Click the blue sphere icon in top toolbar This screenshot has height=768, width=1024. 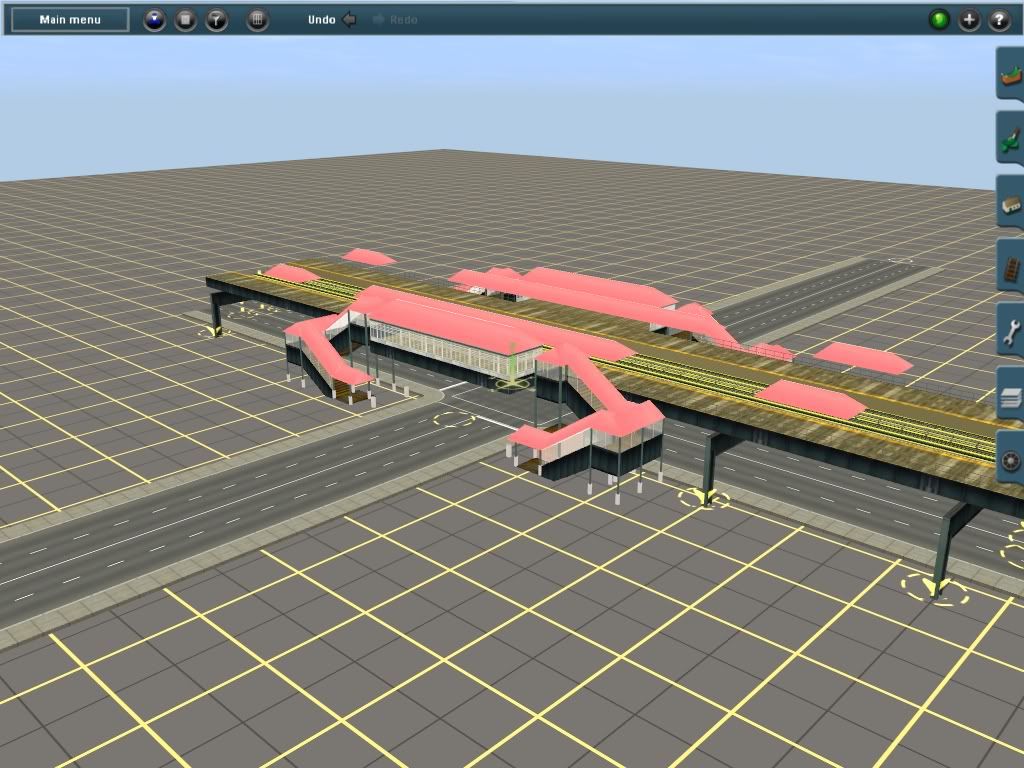pyautogui.click(x=155, y=20)
